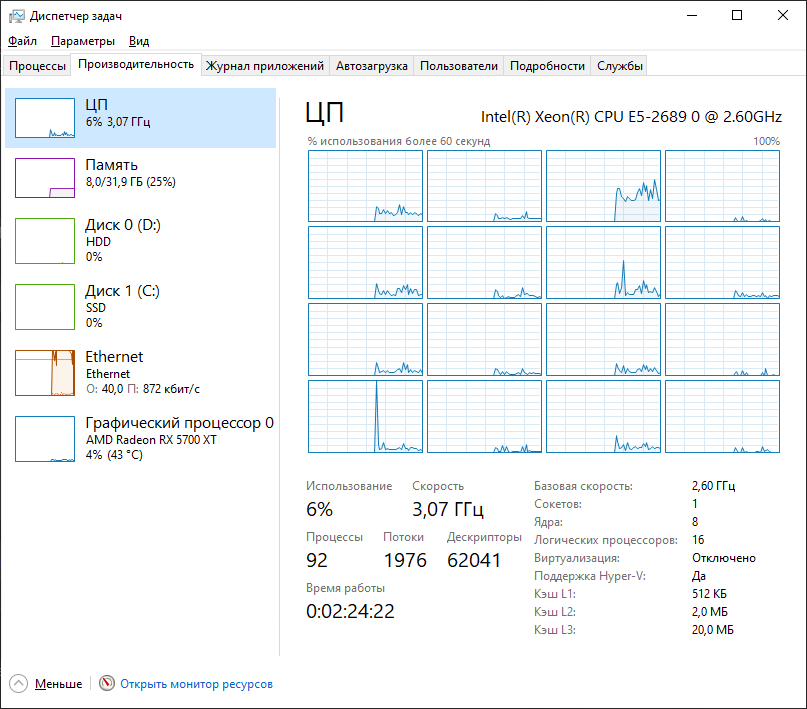Open the Файл menu
807x709 pixels.
[x=22, y=41]
